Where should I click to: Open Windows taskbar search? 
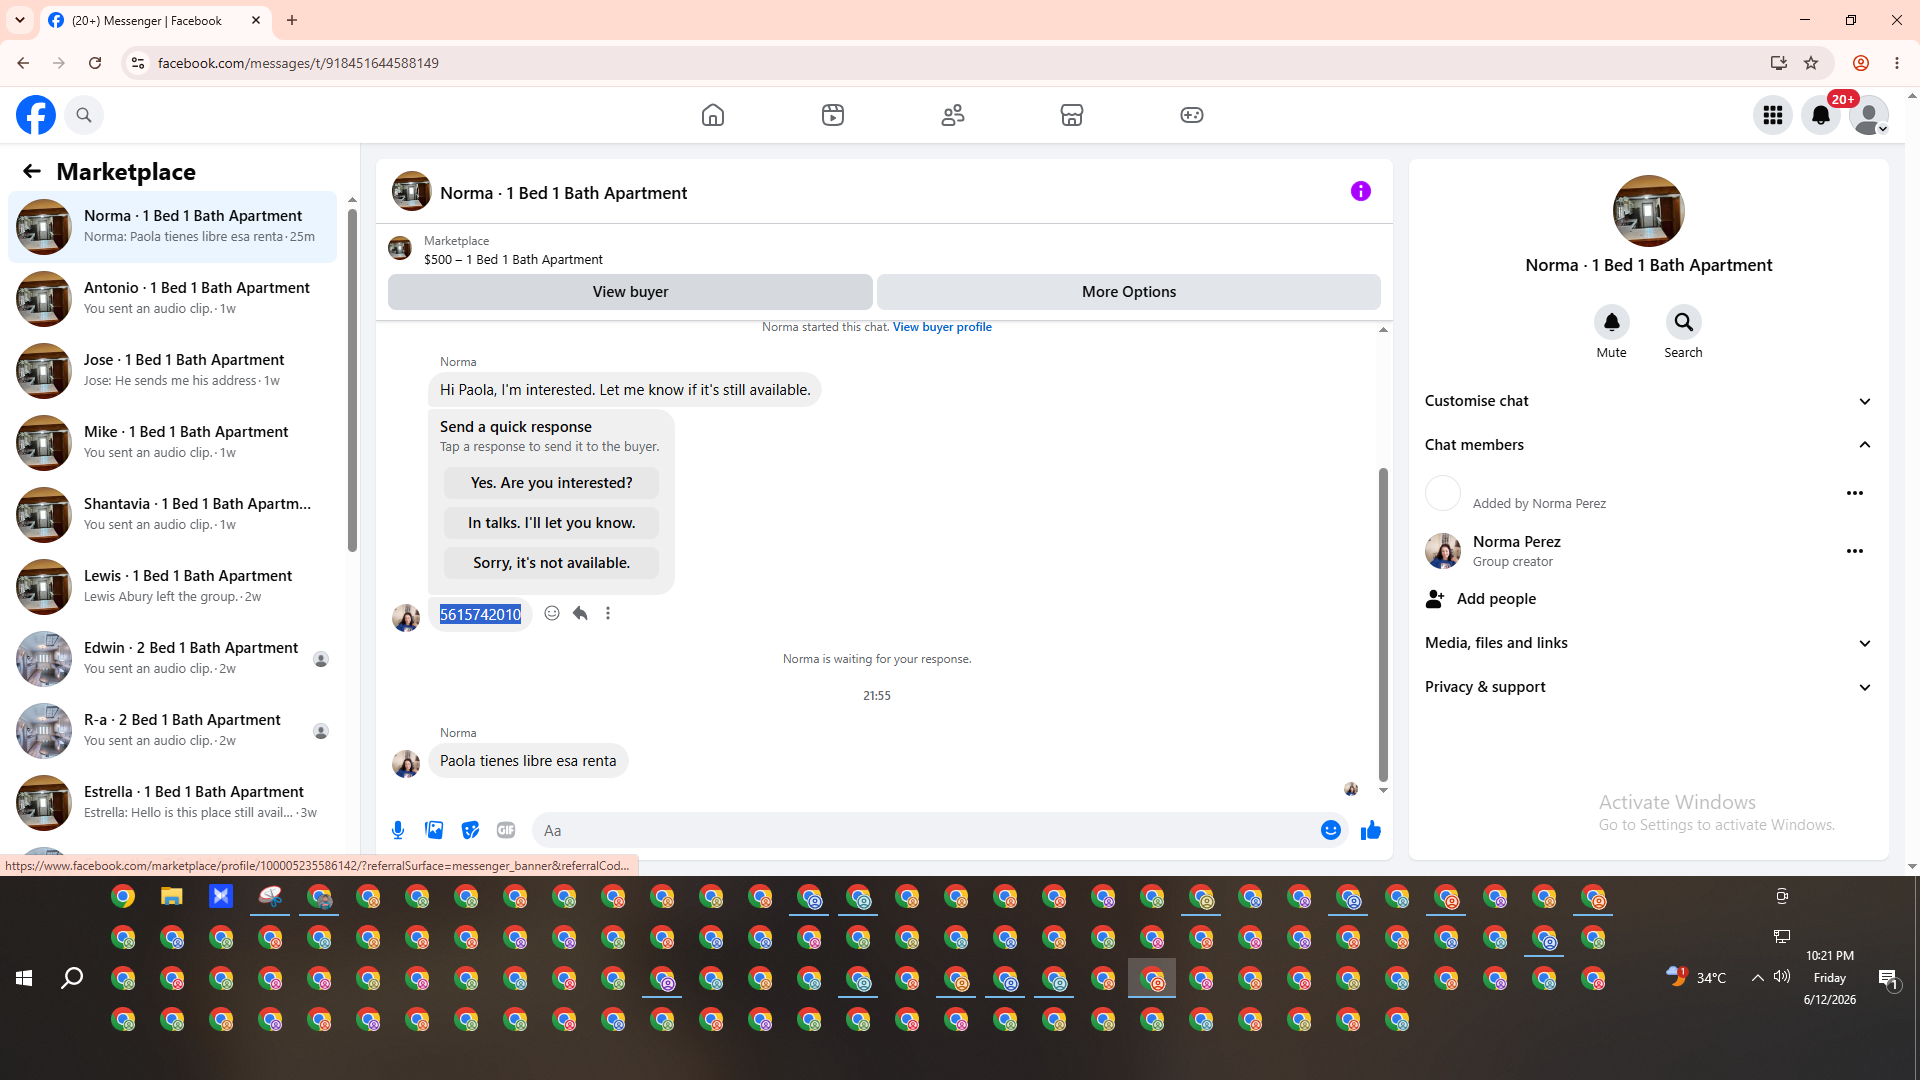coord(72,978)
